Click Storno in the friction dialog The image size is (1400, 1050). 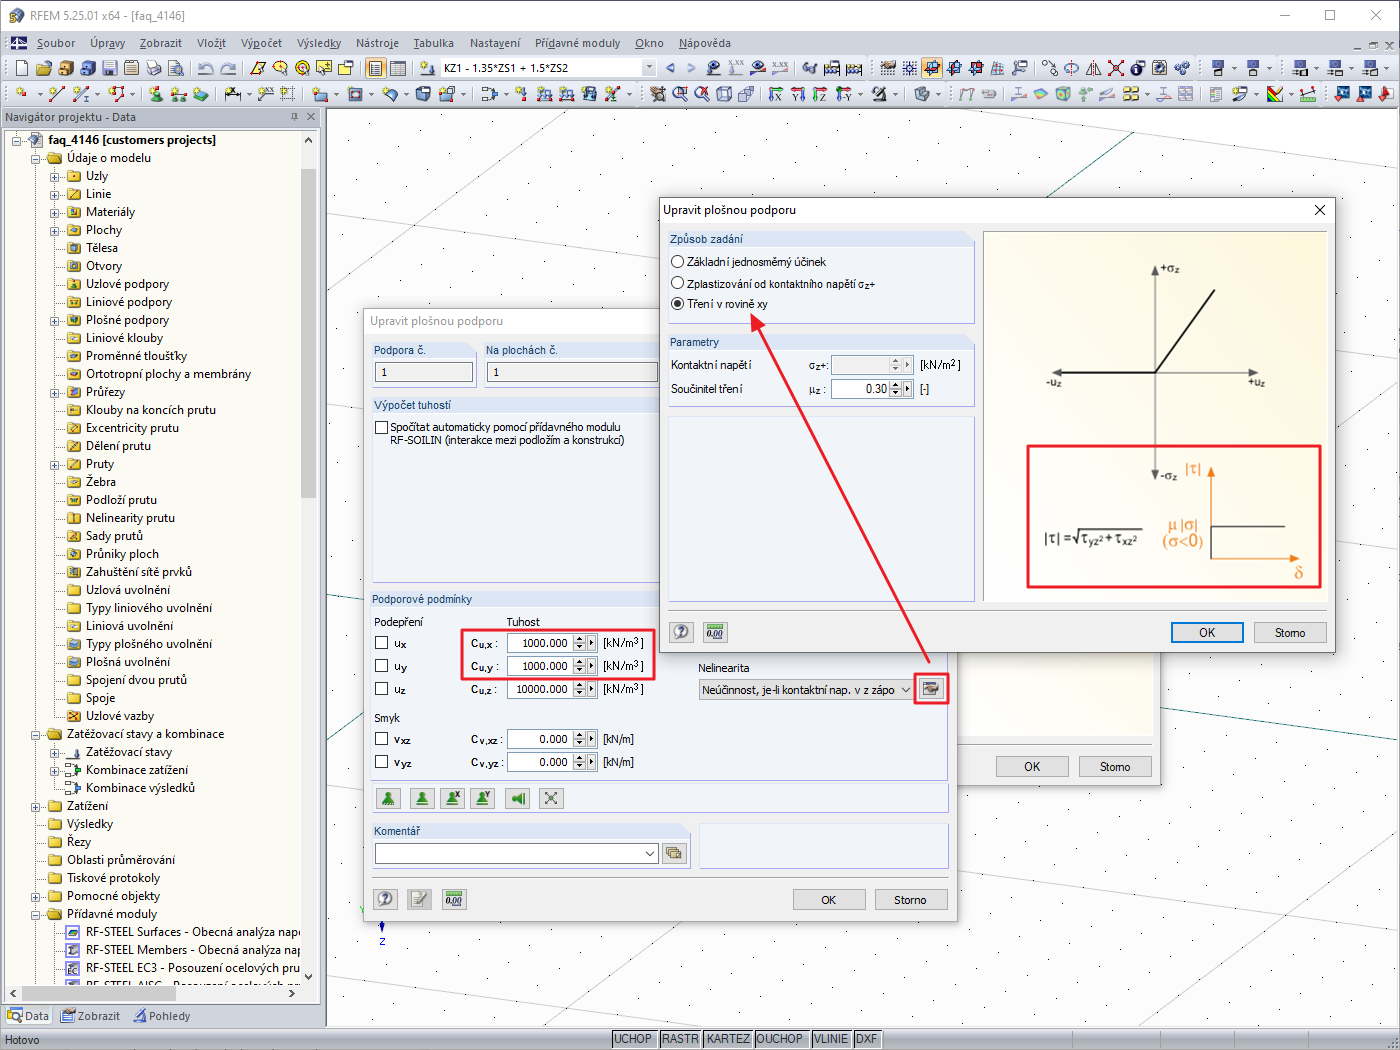click(x=1290, y=632)
